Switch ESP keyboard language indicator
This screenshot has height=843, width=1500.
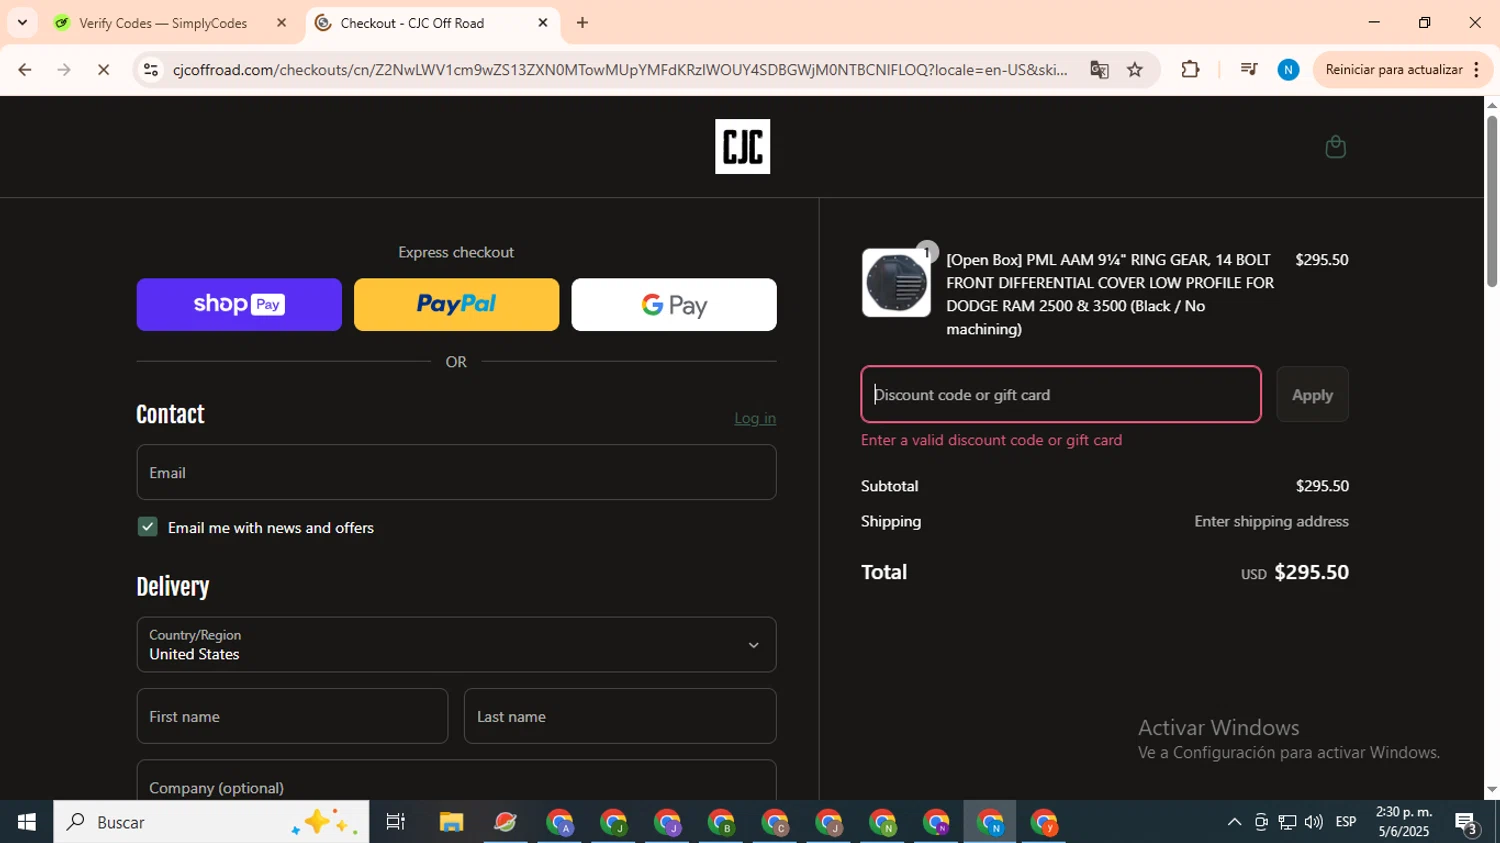point(1346,822)
